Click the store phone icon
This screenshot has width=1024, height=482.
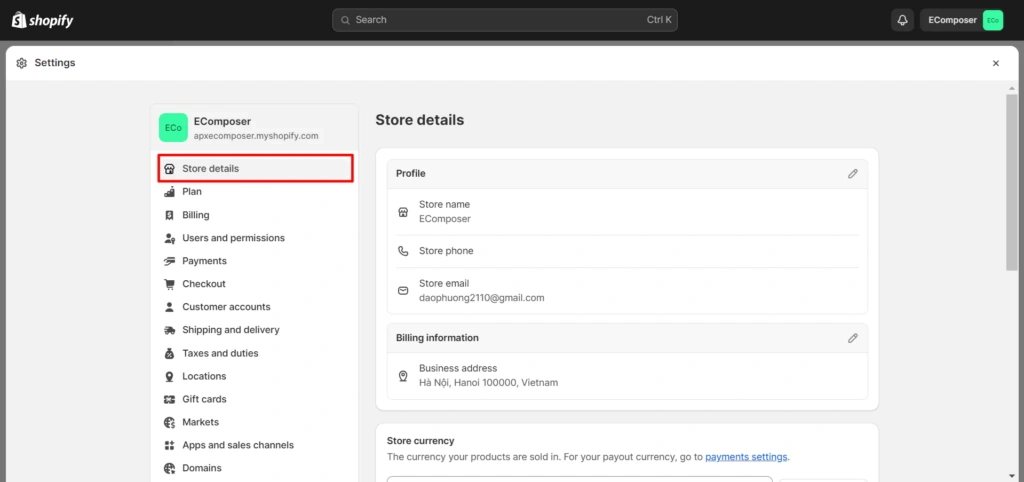[x=403, y=251]
